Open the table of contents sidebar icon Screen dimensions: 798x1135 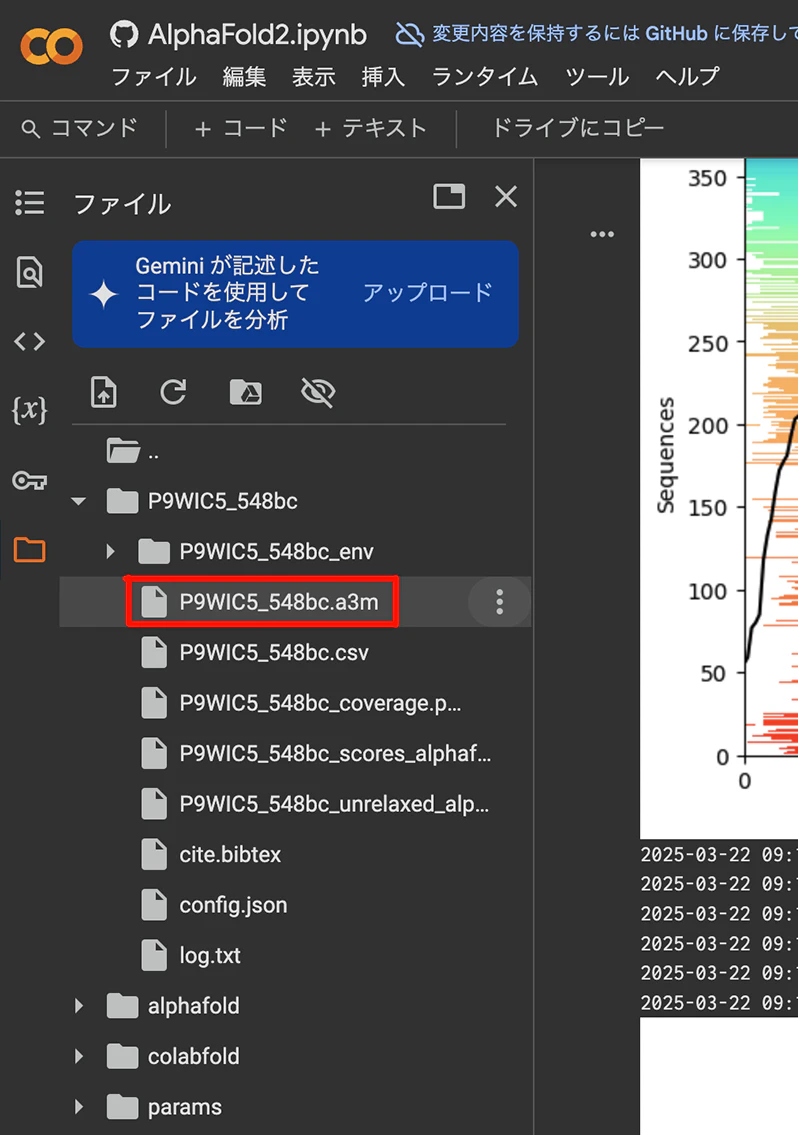(x=30, y=203)
